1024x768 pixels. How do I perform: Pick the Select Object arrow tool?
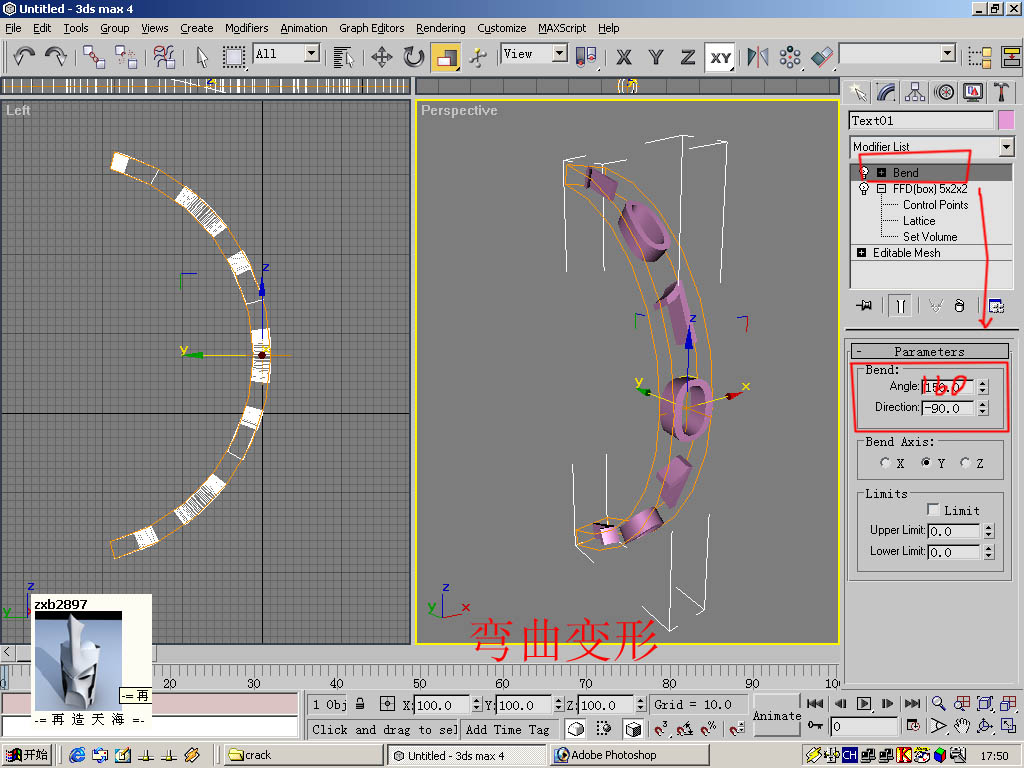[x=202, y=57]
